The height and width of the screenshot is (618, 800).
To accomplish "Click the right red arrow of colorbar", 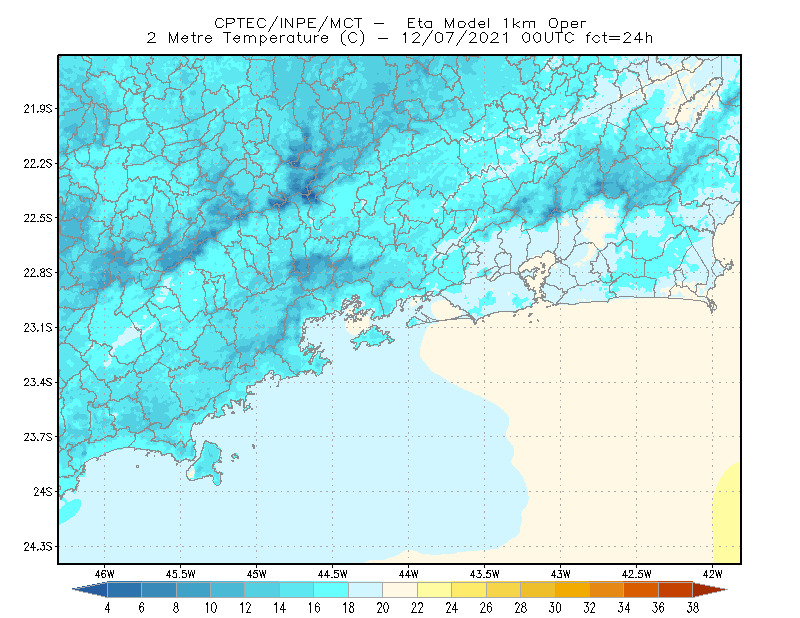I will 710,589.
